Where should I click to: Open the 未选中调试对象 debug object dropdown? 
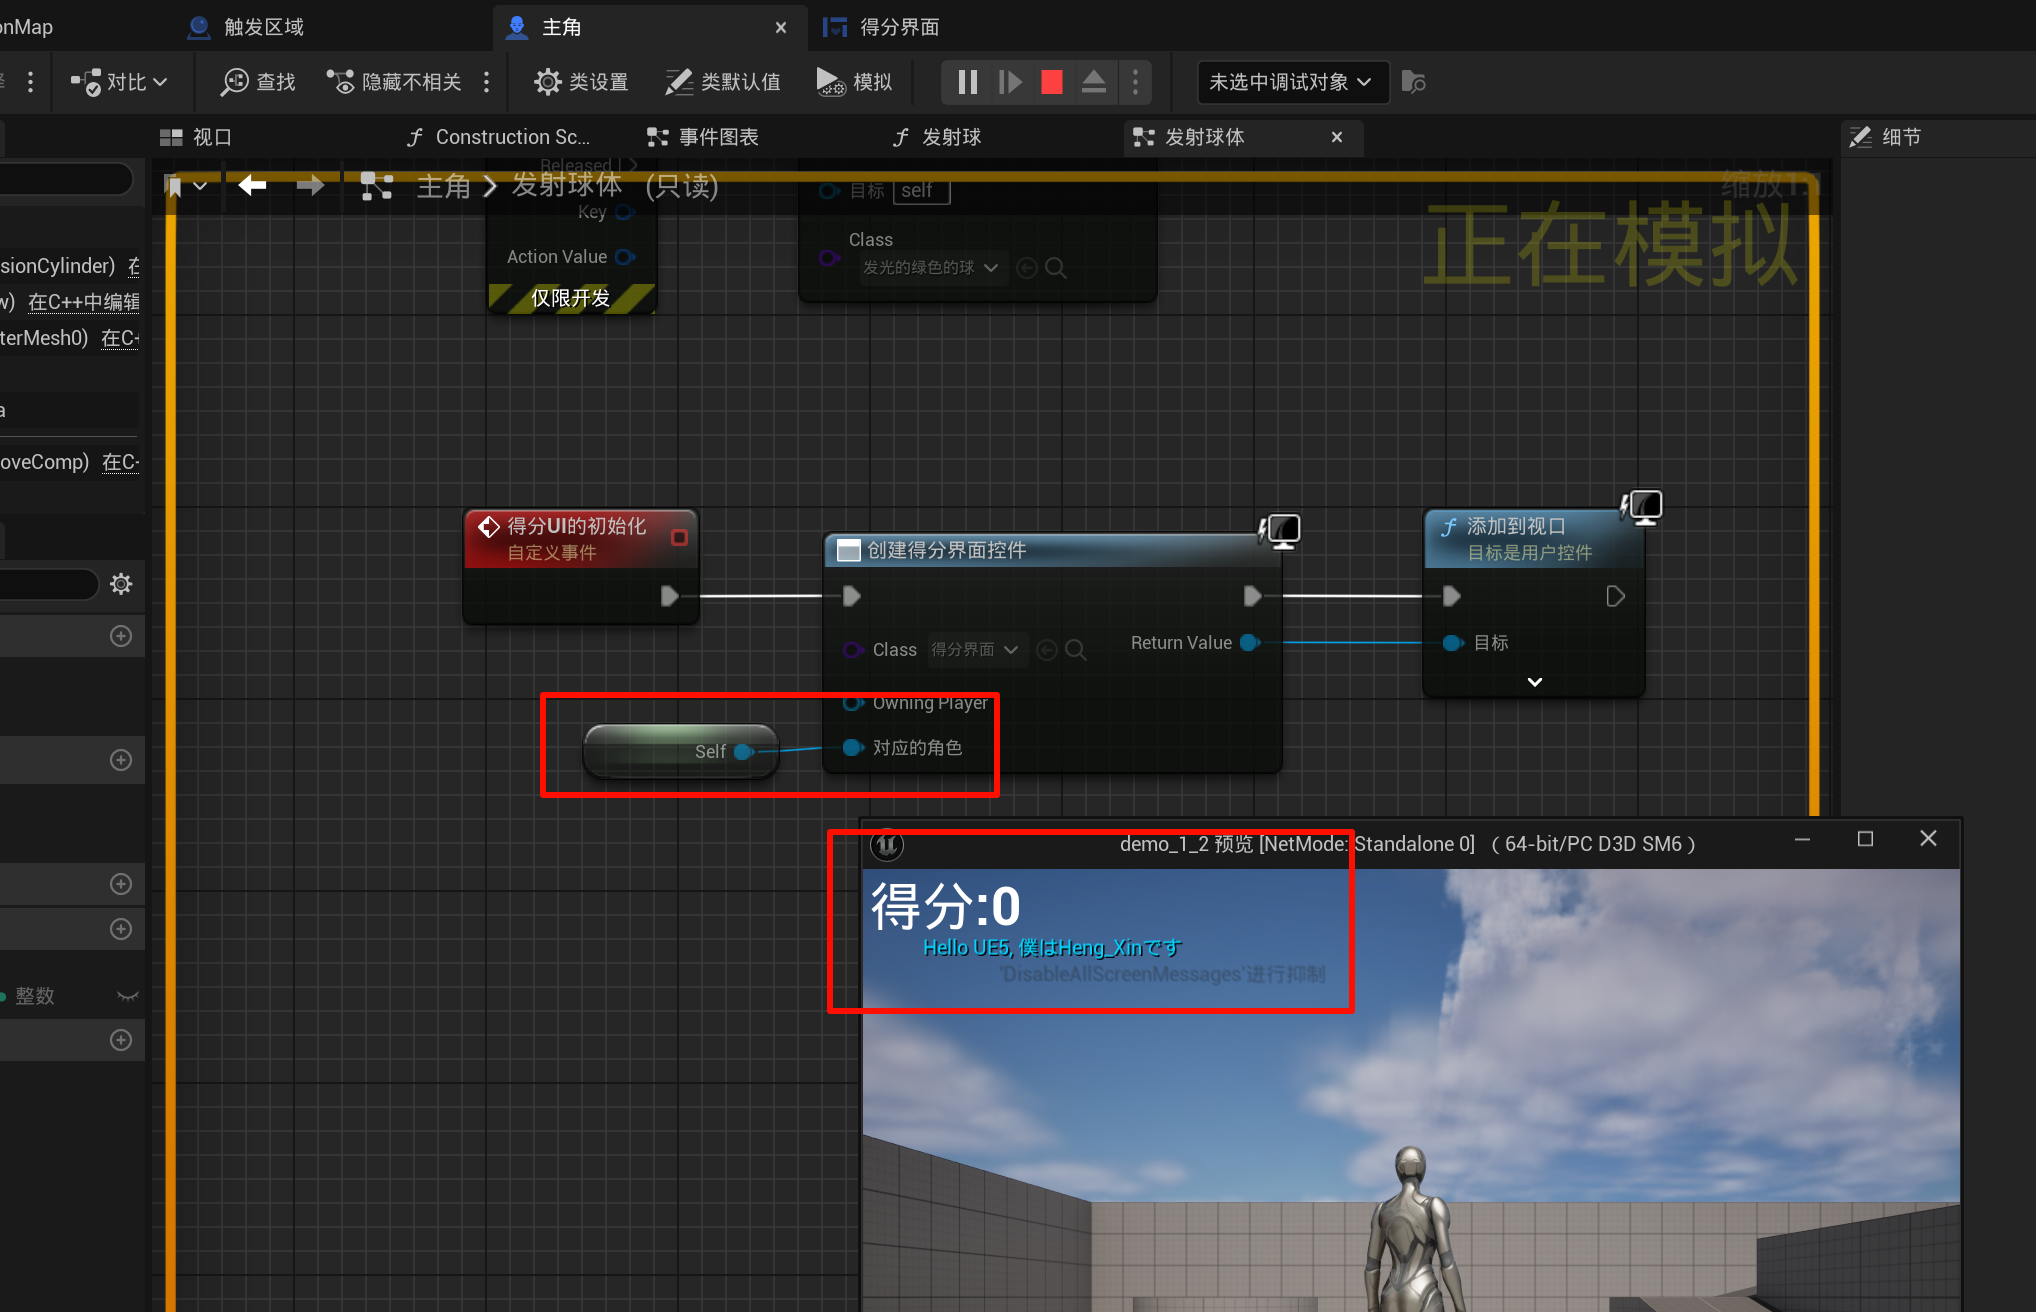coord(1291,82)
